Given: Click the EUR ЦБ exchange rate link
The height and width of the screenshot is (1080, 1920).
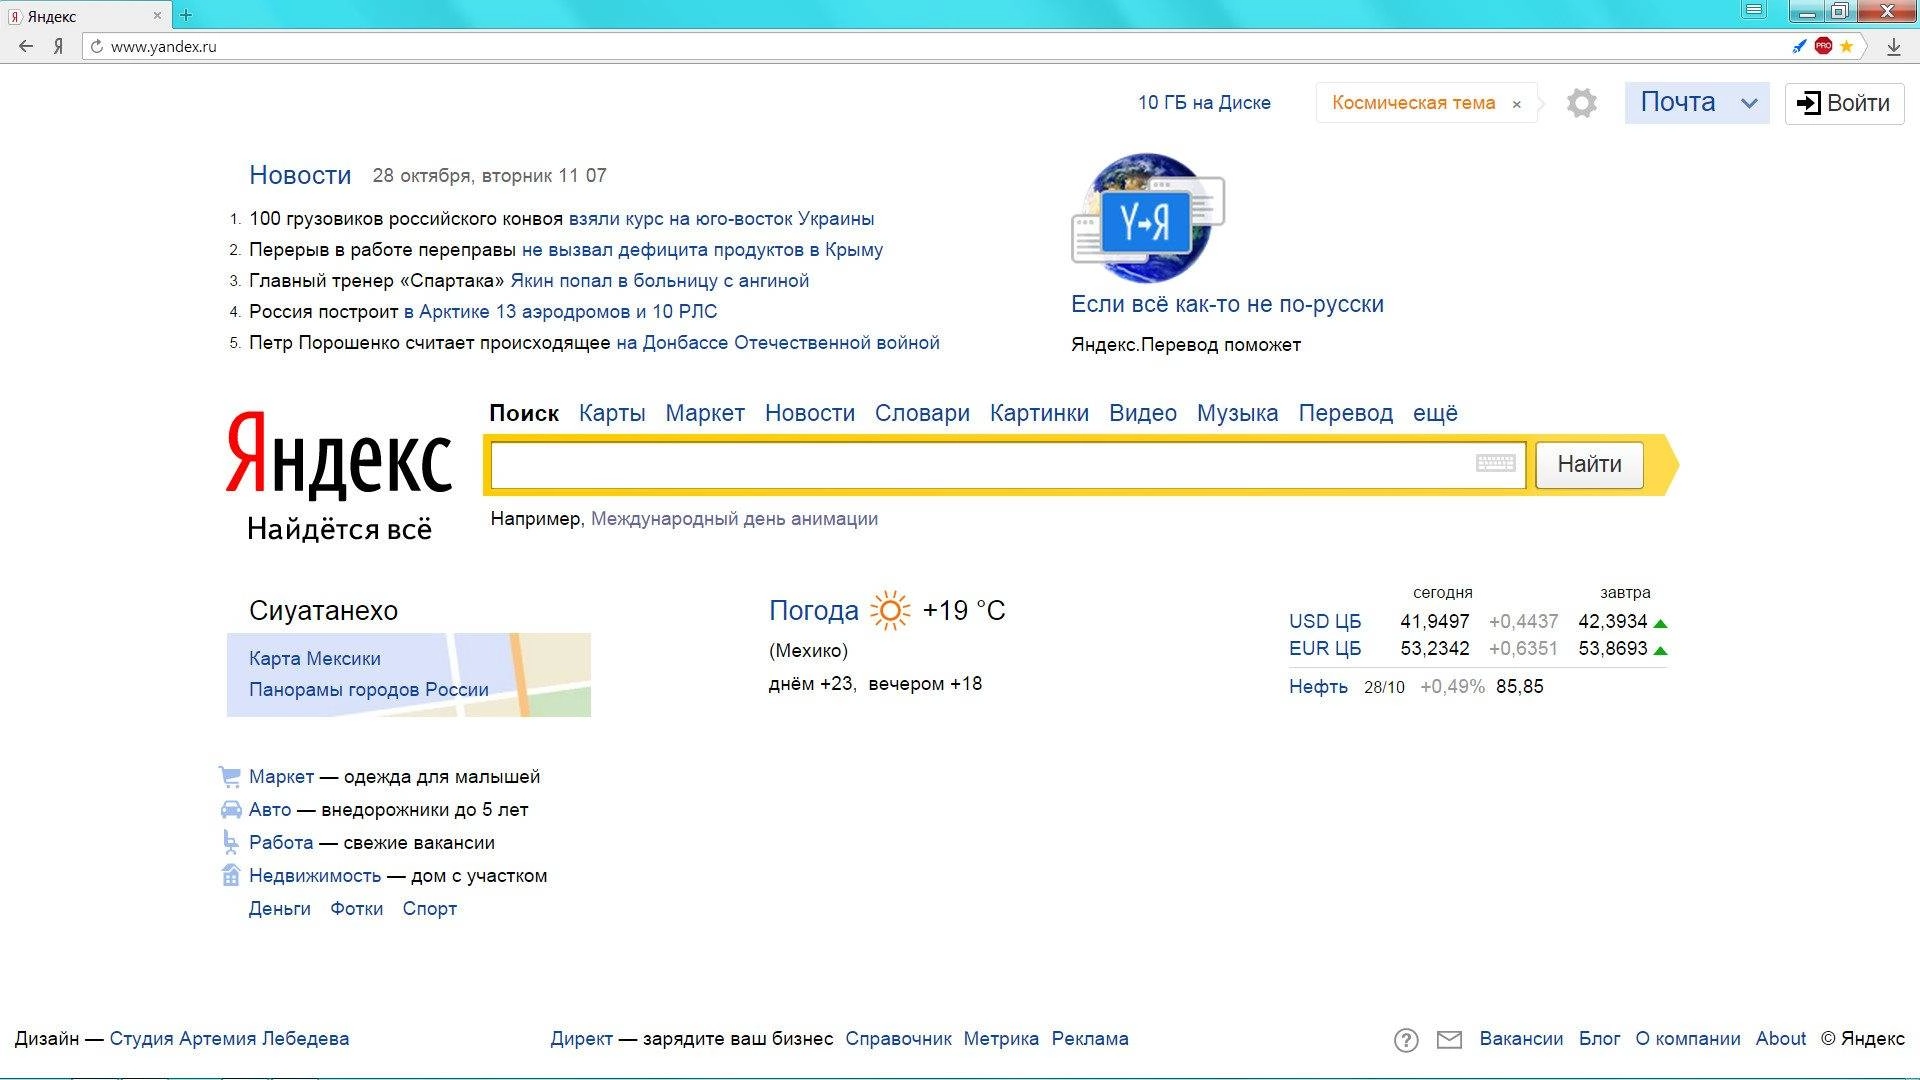Looking at the screenshot, I should coord(1325,648).
